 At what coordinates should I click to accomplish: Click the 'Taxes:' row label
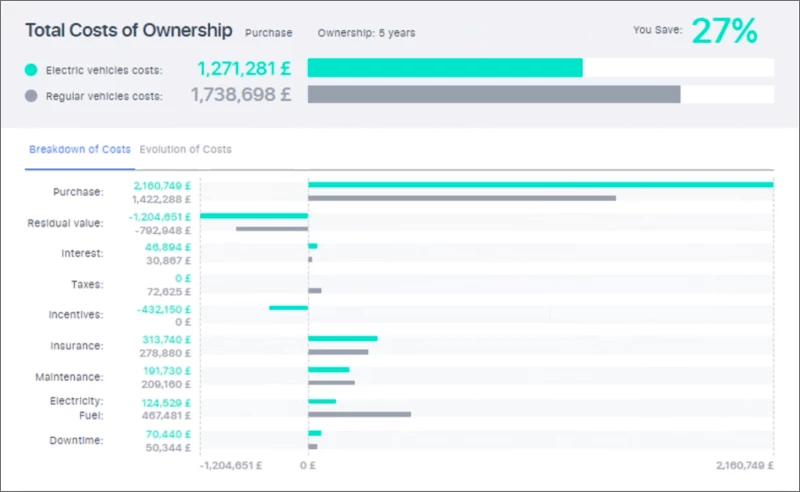point(87,284)
